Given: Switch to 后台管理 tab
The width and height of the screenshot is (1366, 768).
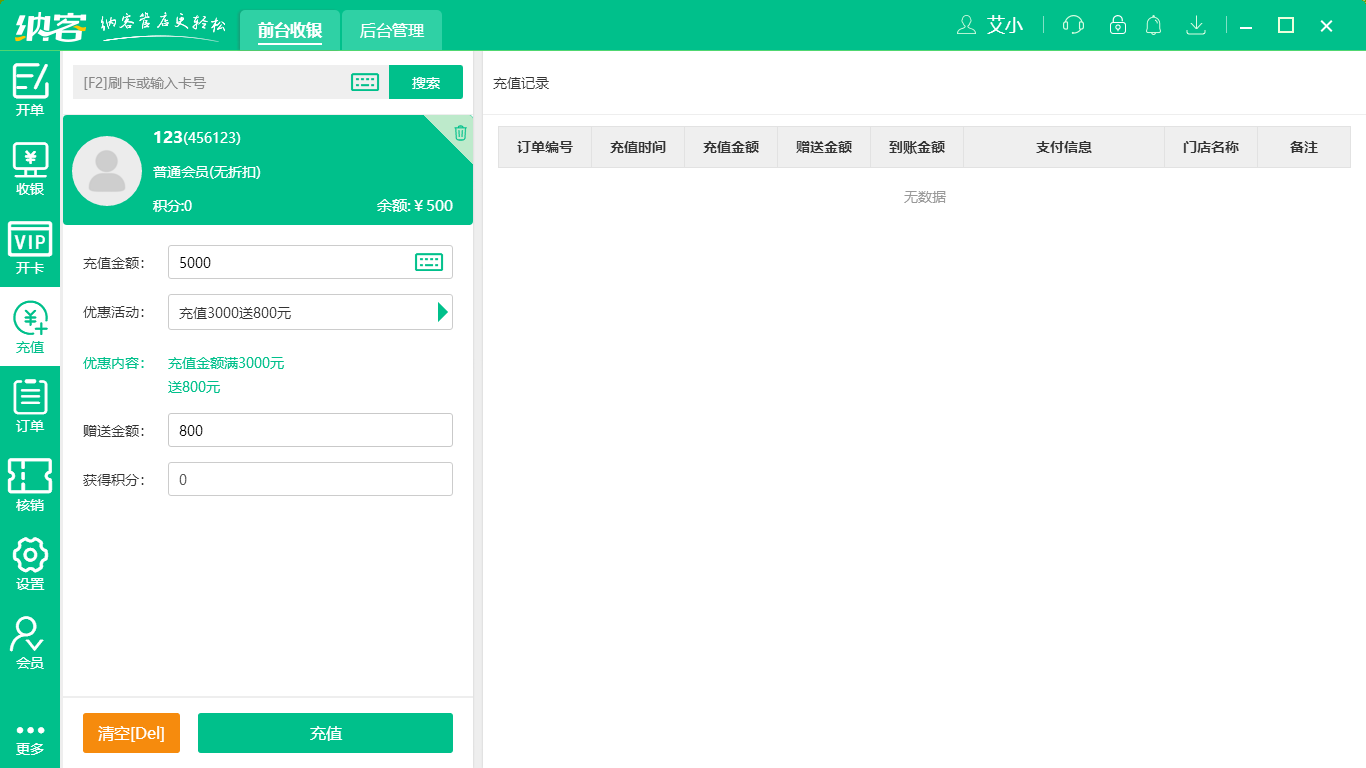Looking at the screenshot, I should (x=391, y=30).
